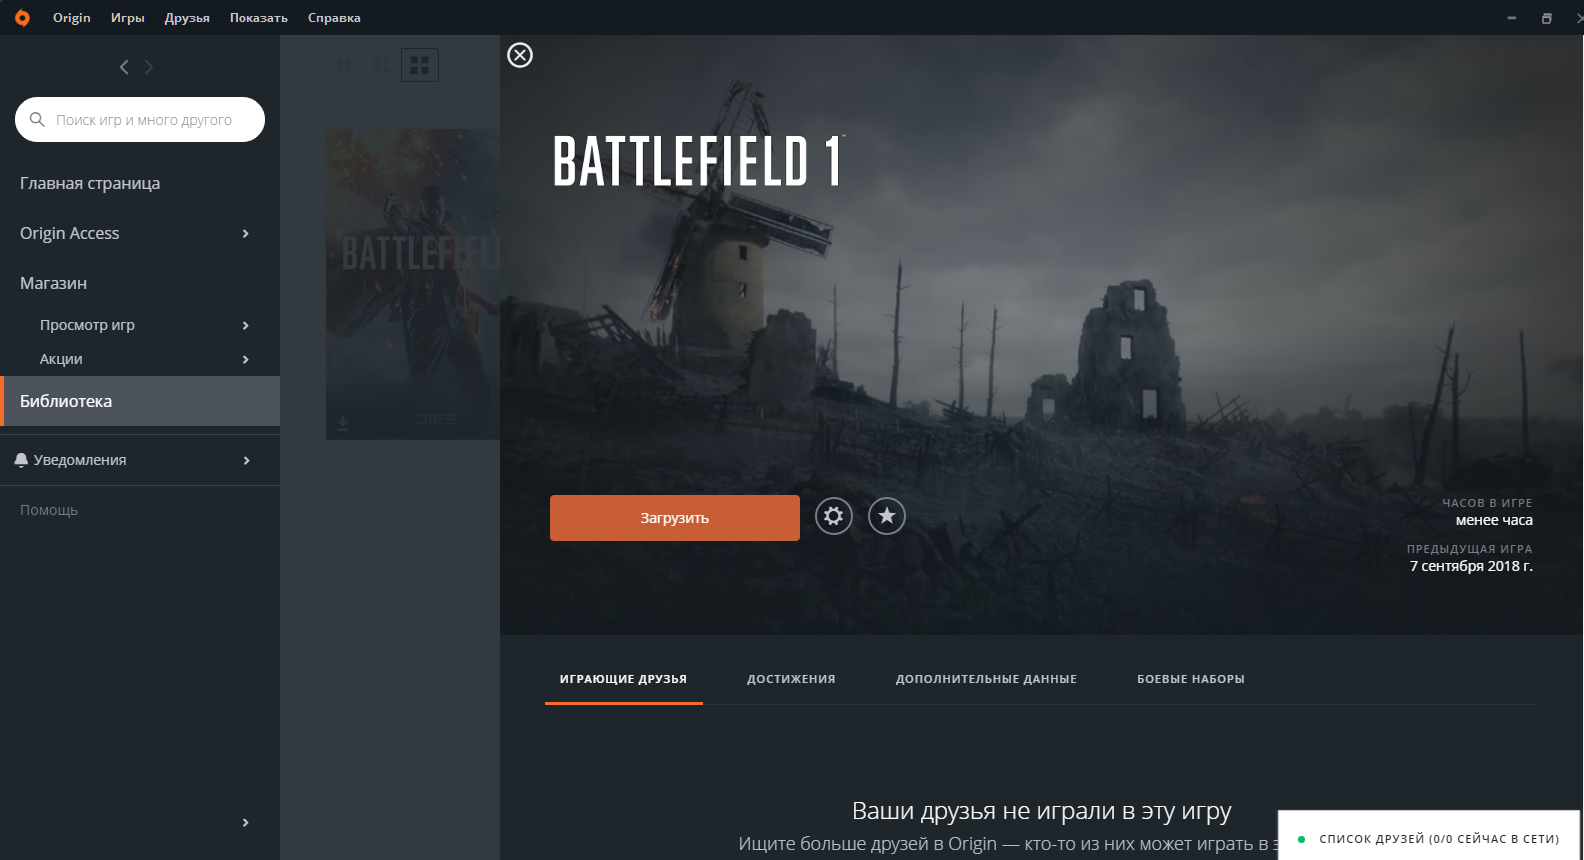1584x860 pixels.
Task: Open the Боевые наборы tab
Action: tap(1191, 679)
